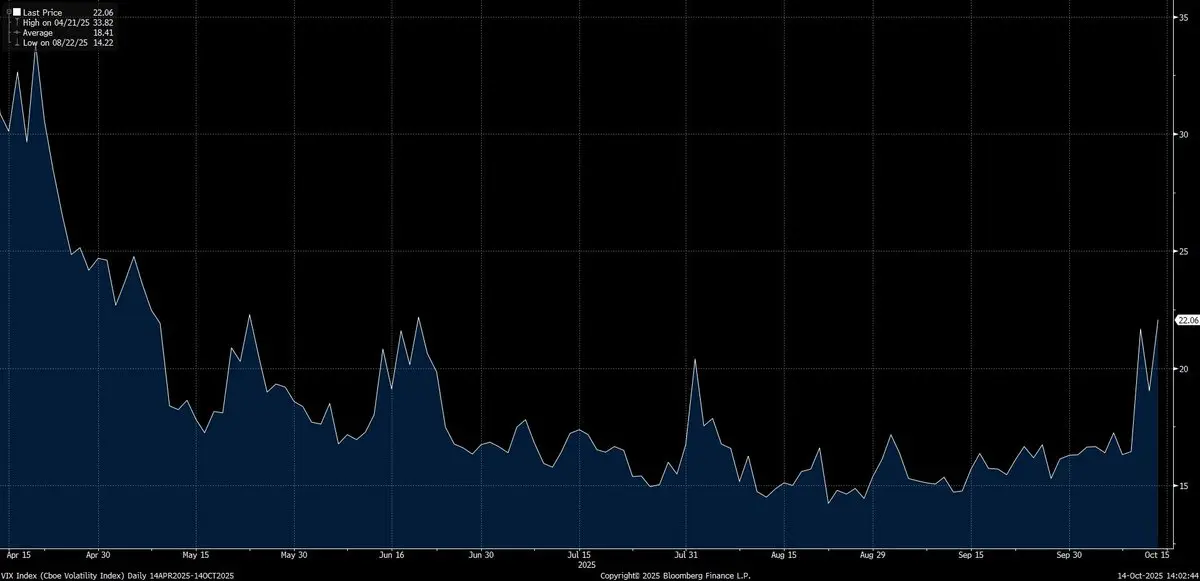Click the 'Sep 30' x-axis date label
Viewport: 1200px width, 581px height.
pyautogui.click(x=1070, y=553)
